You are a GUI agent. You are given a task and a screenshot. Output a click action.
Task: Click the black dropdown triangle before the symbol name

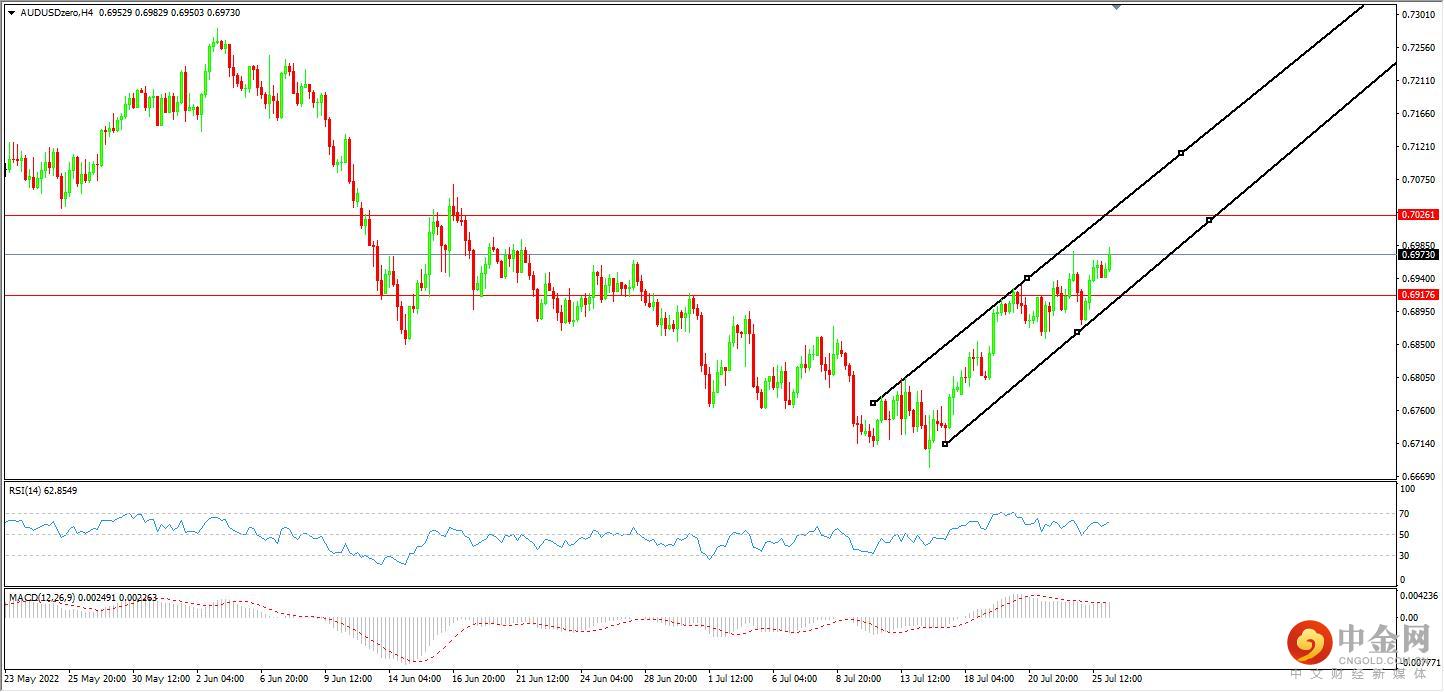pyautogui.click(x=10, y=14)
